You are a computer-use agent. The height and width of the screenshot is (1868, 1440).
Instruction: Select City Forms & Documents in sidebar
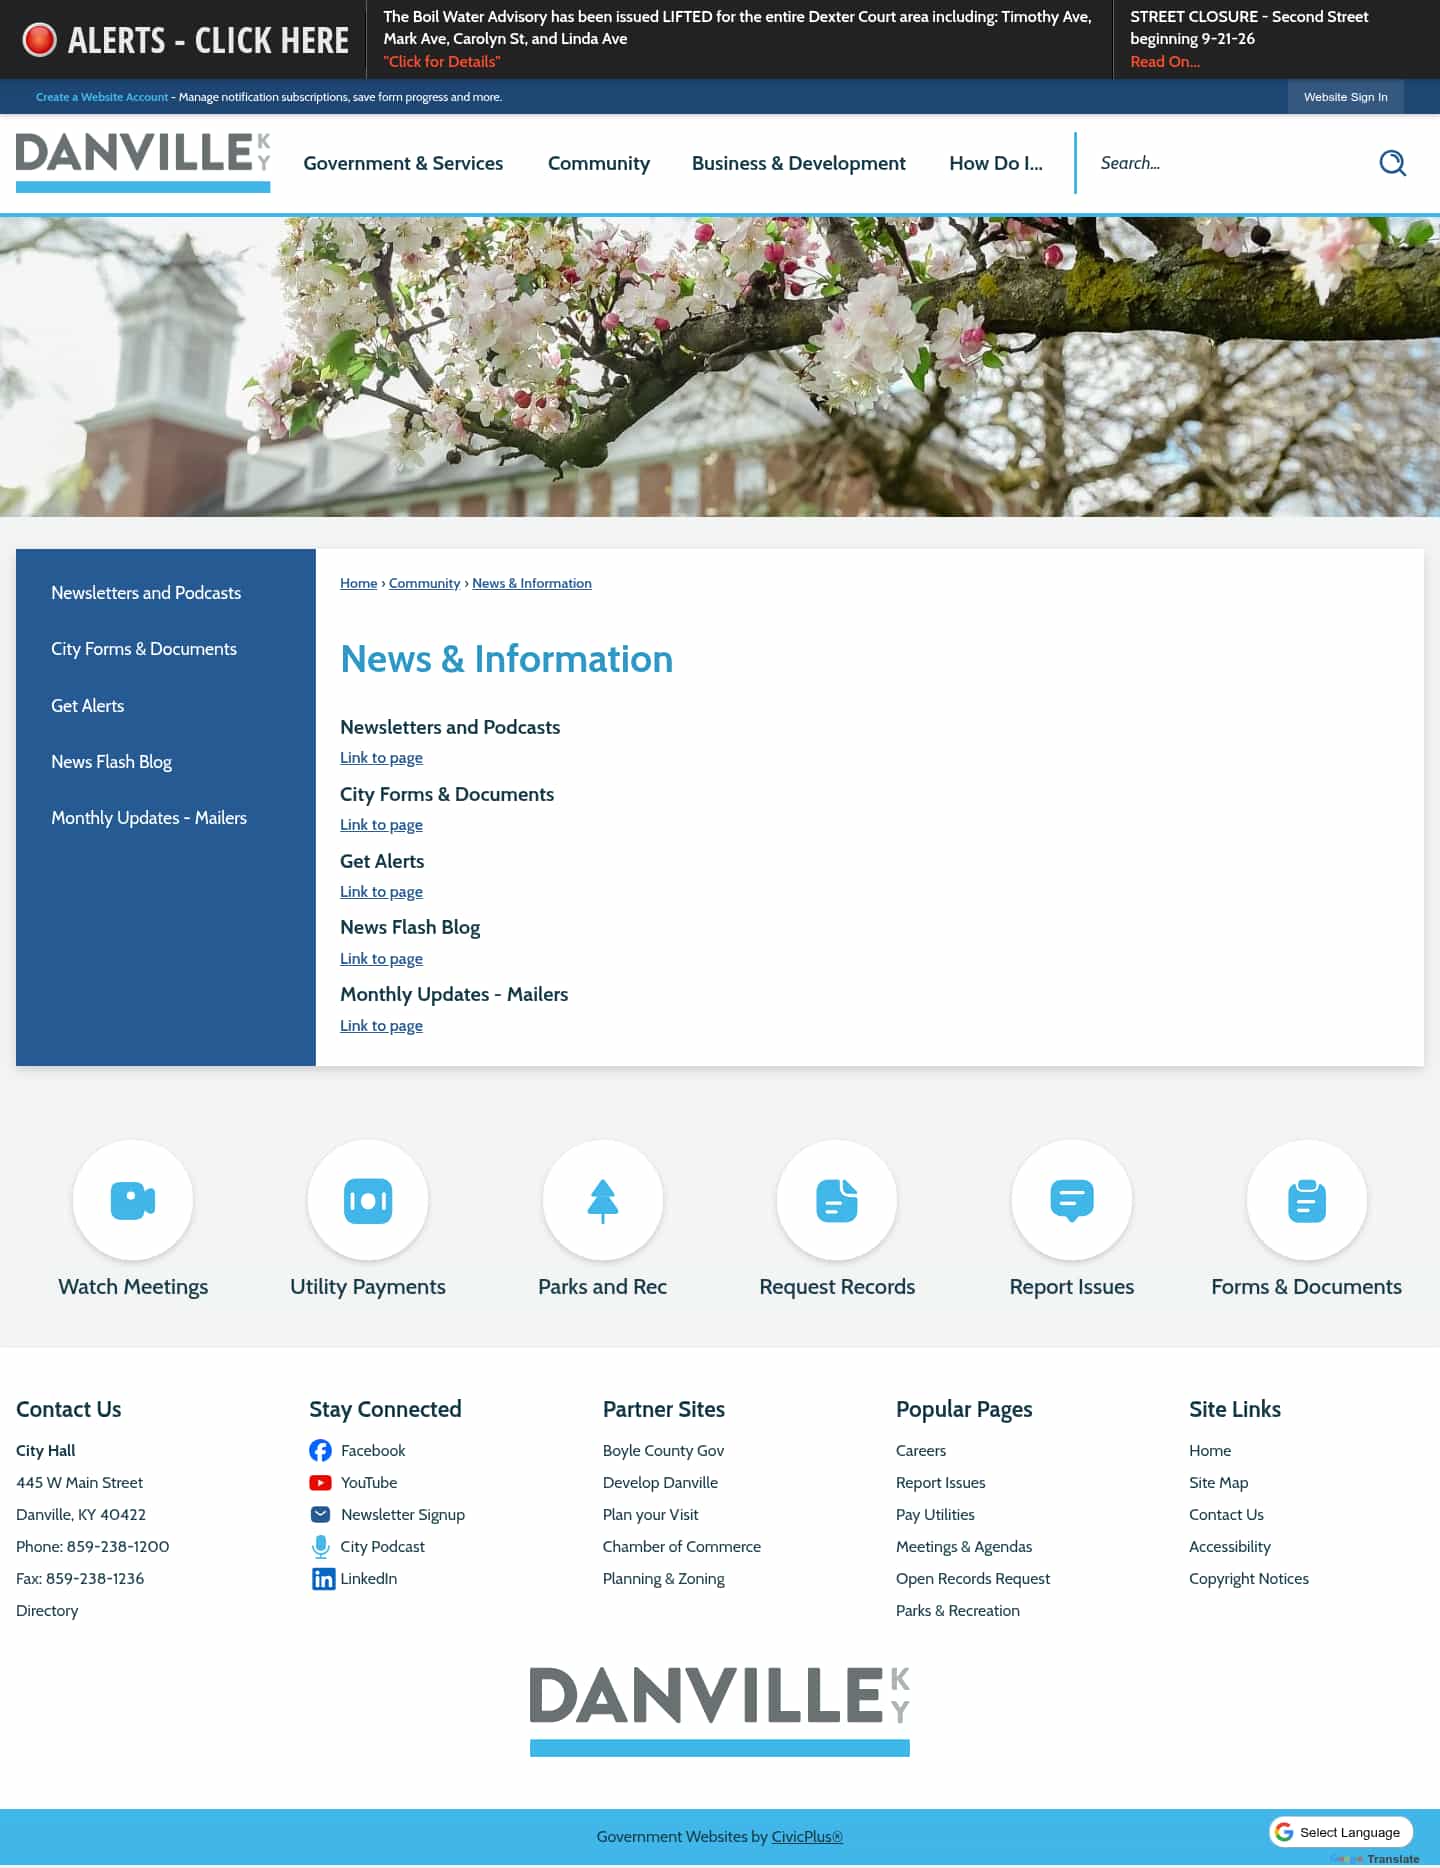click(x=144, y=649)
